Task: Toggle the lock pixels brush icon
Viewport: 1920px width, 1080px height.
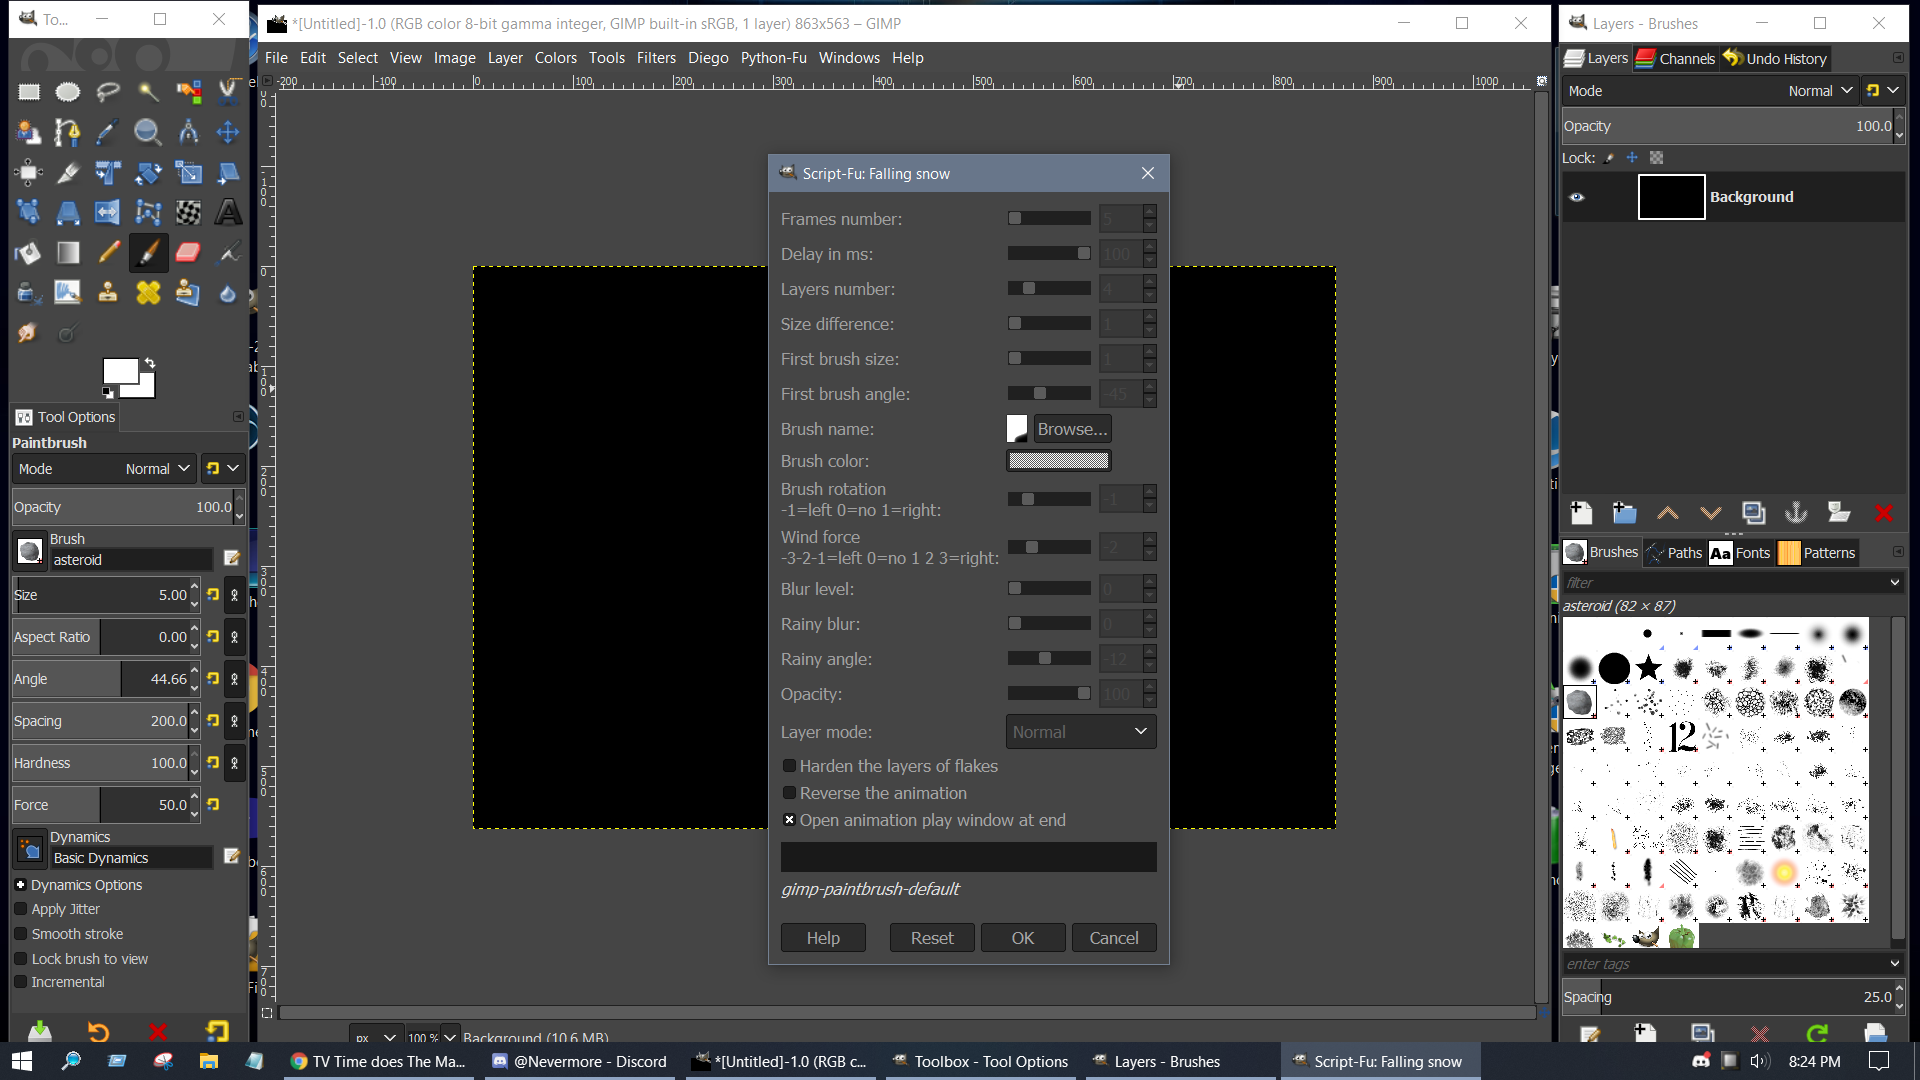Action: tap(1609, 158)
